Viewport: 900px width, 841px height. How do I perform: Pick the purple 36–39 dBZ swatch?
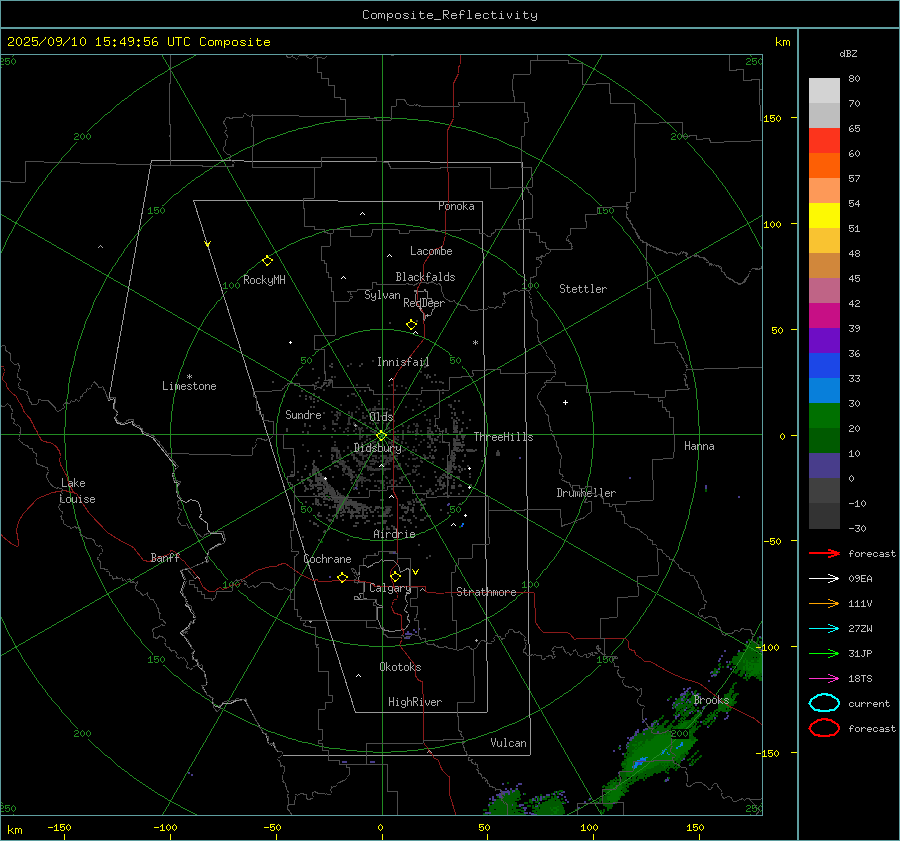click(824, 340)
